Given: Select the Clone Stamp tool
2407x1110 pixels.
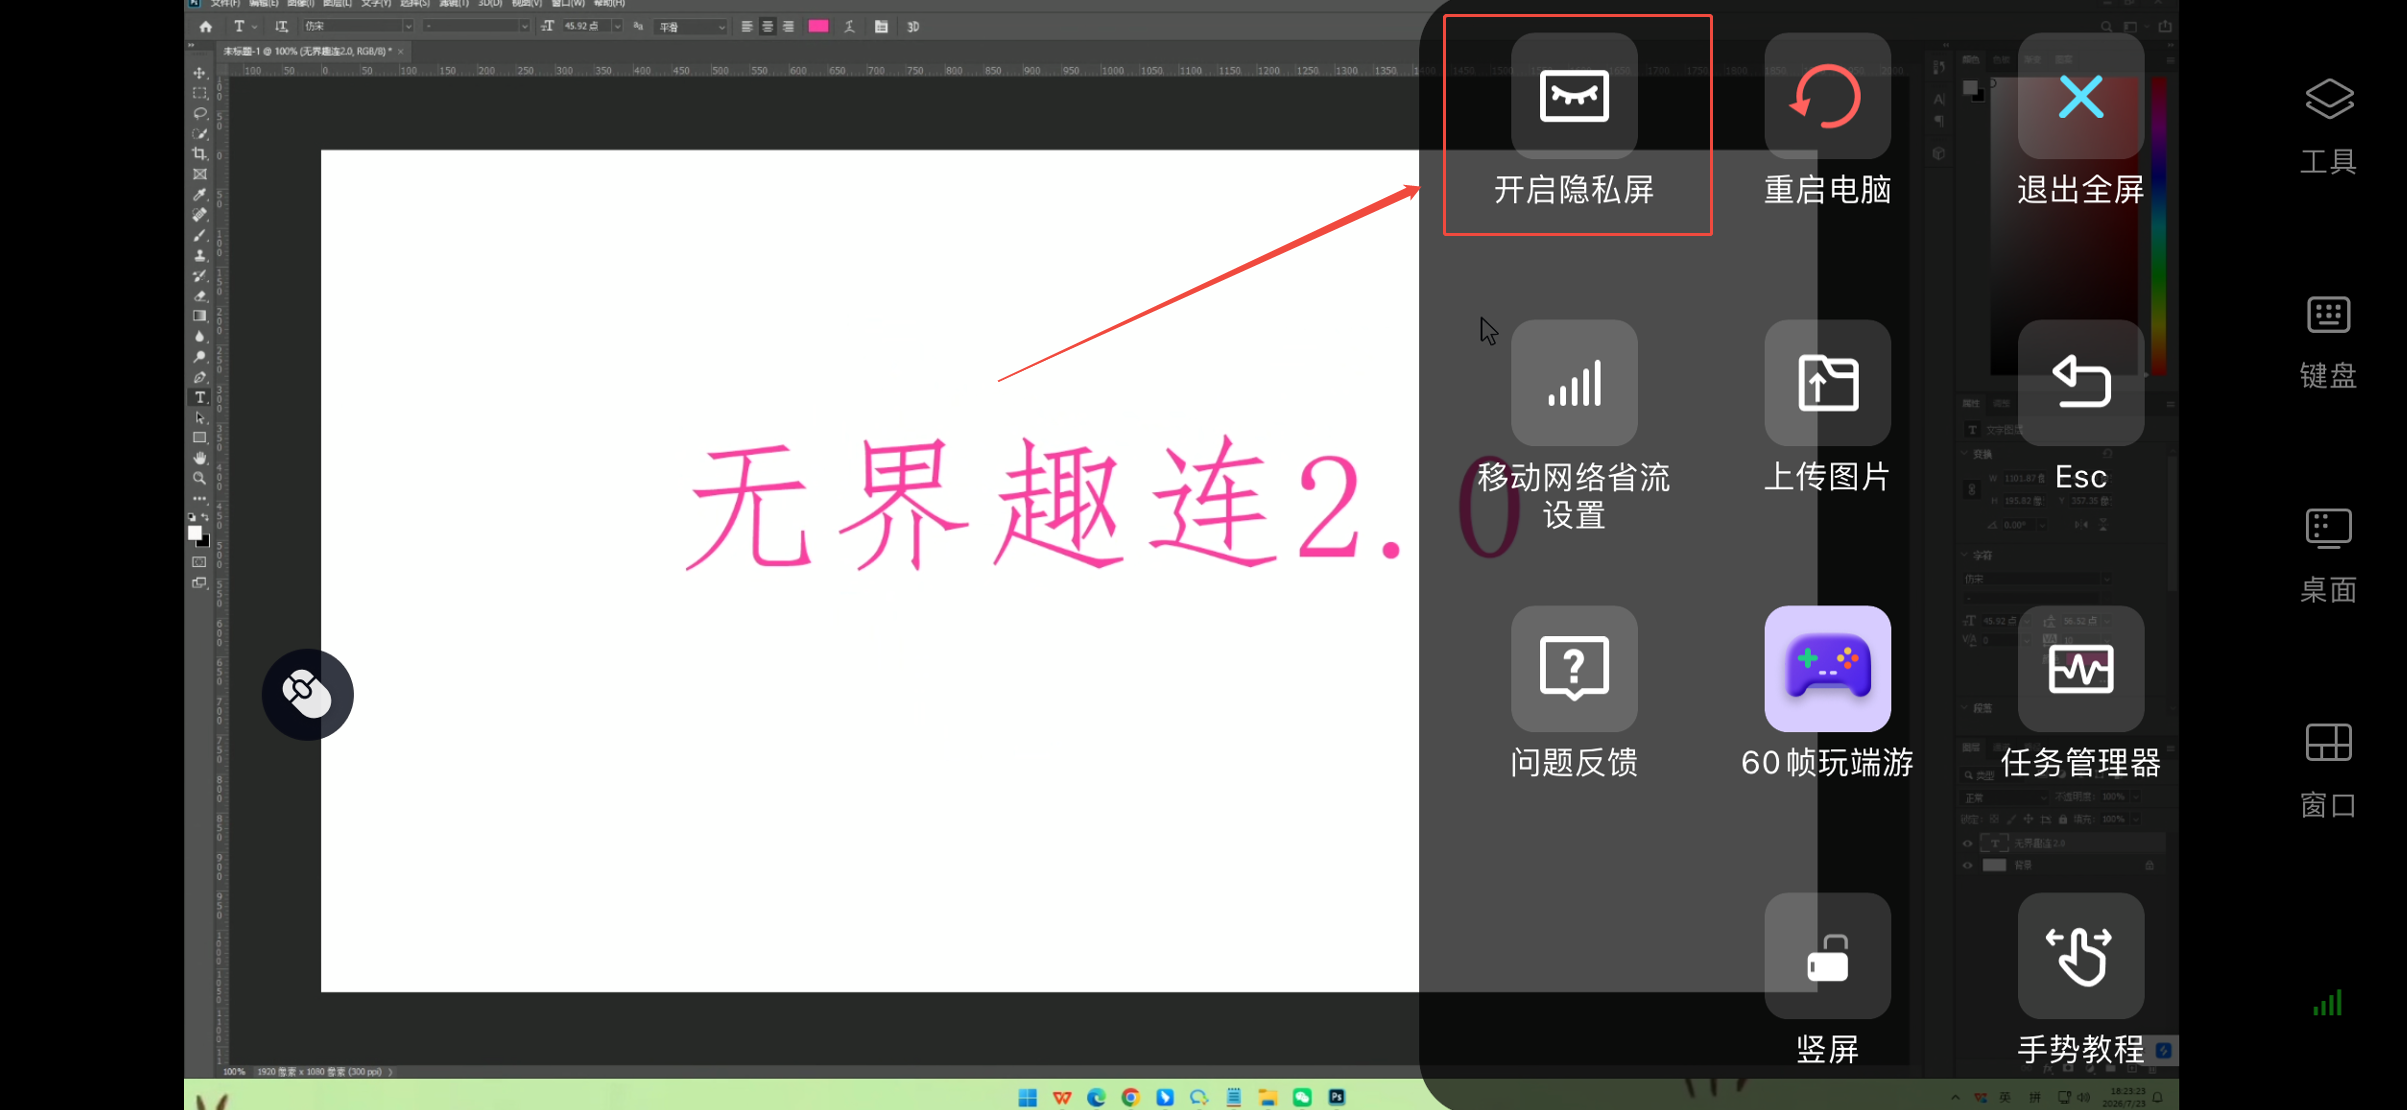Looking at the screenshot, I should [x=200, y=256].
